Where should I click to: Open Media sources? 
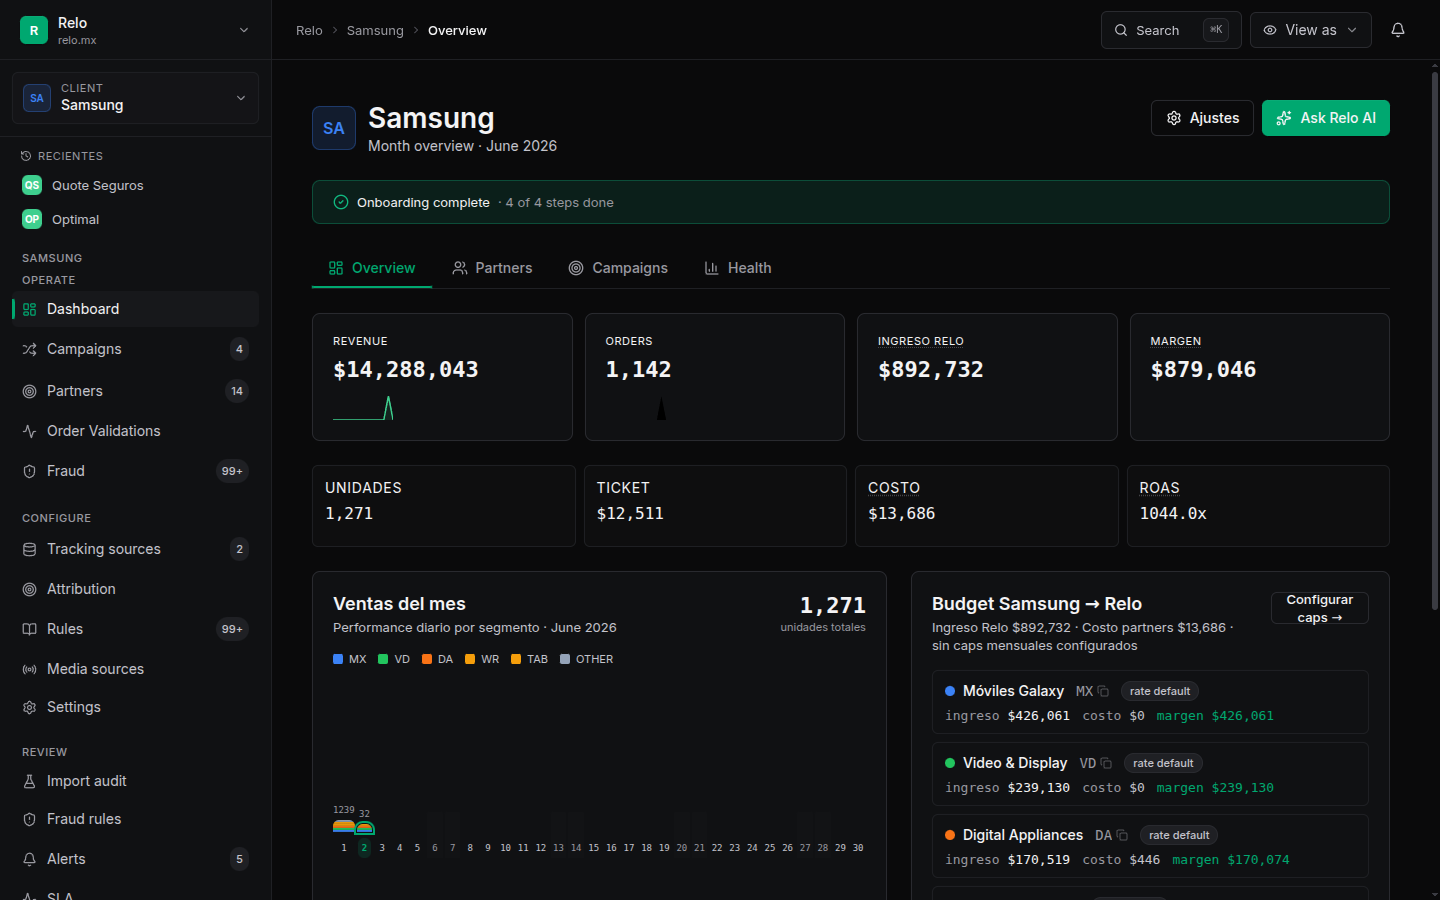tap(135, 669)
